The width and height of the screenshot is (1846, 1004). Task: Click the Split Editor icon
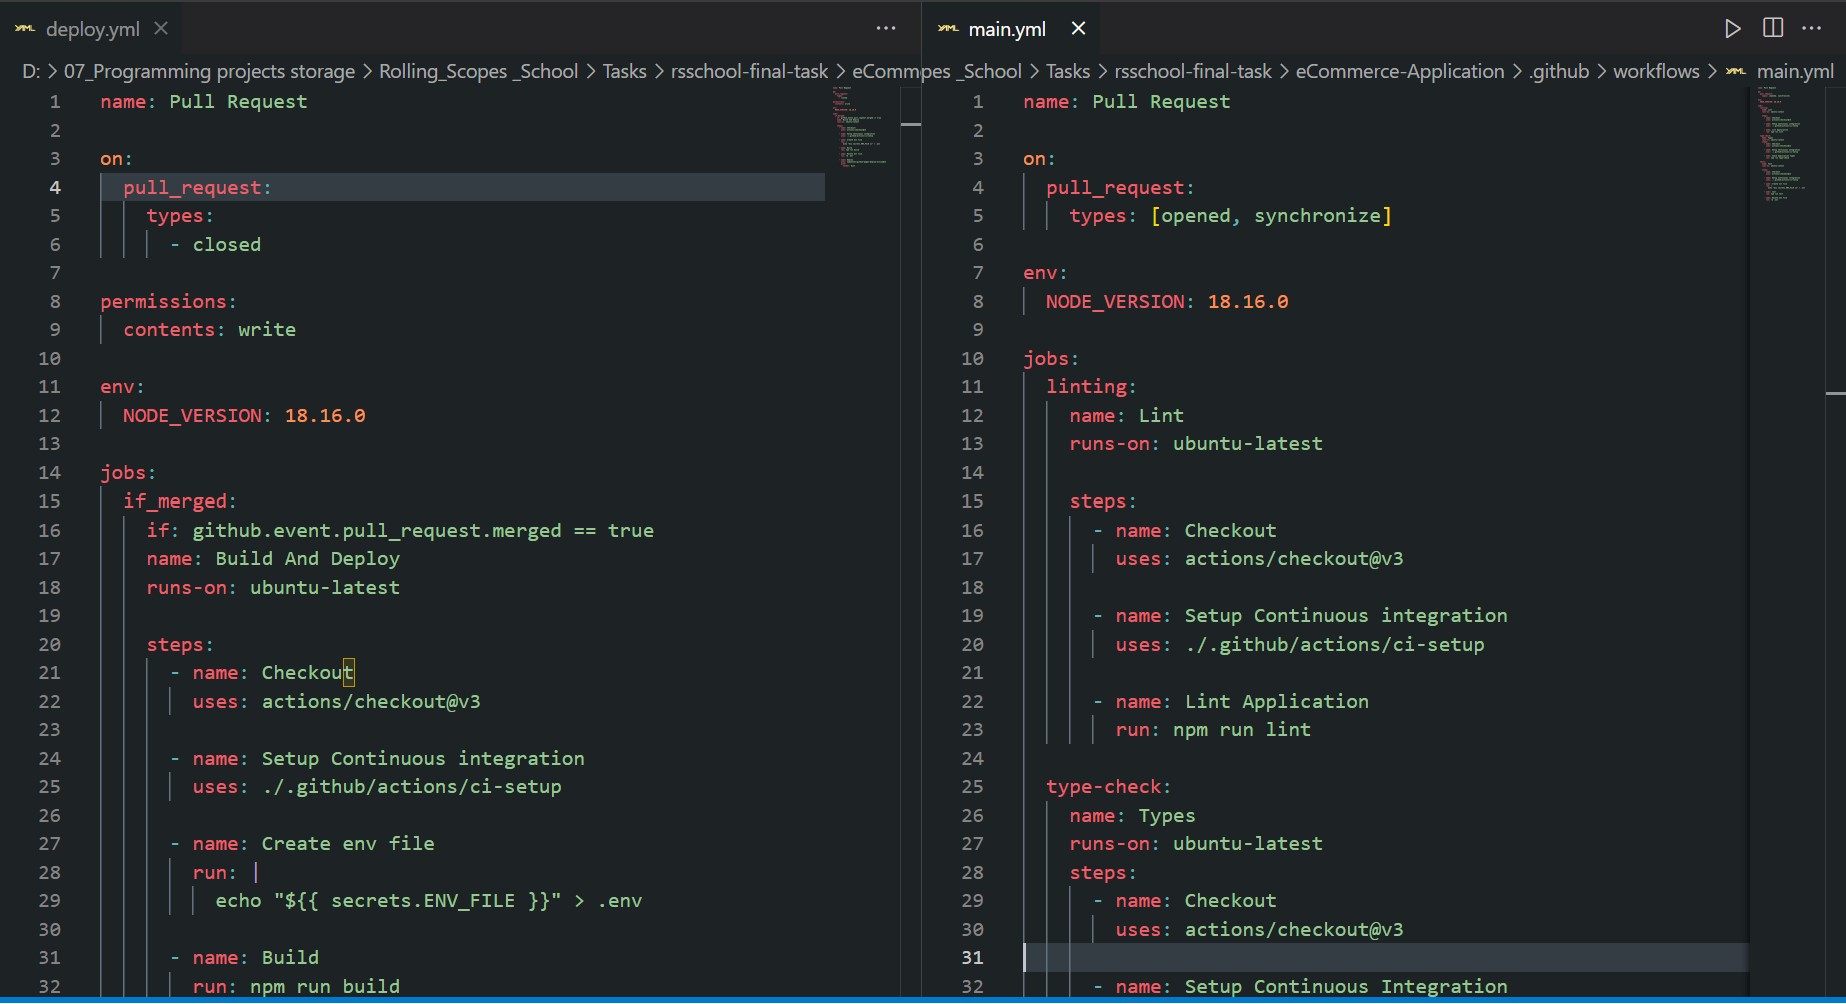[x=1773, y=29]
